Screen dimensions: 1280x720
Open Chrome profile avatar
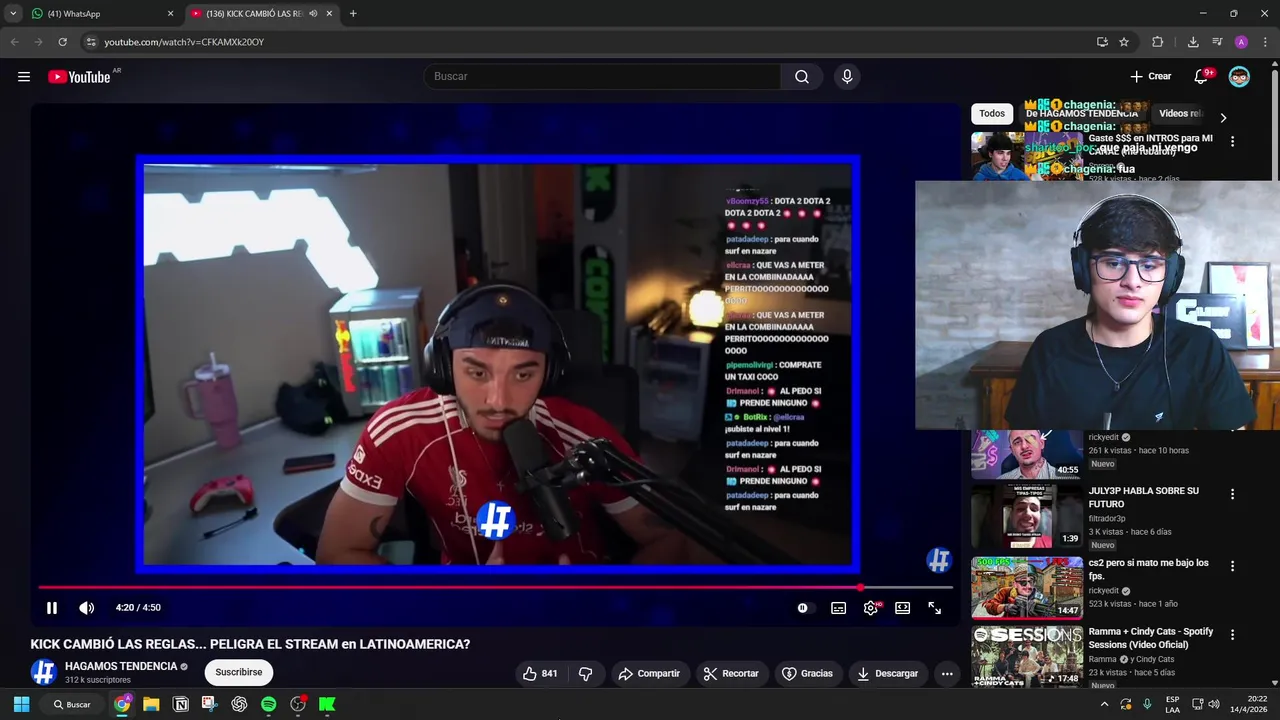[x=1241, y=42]
